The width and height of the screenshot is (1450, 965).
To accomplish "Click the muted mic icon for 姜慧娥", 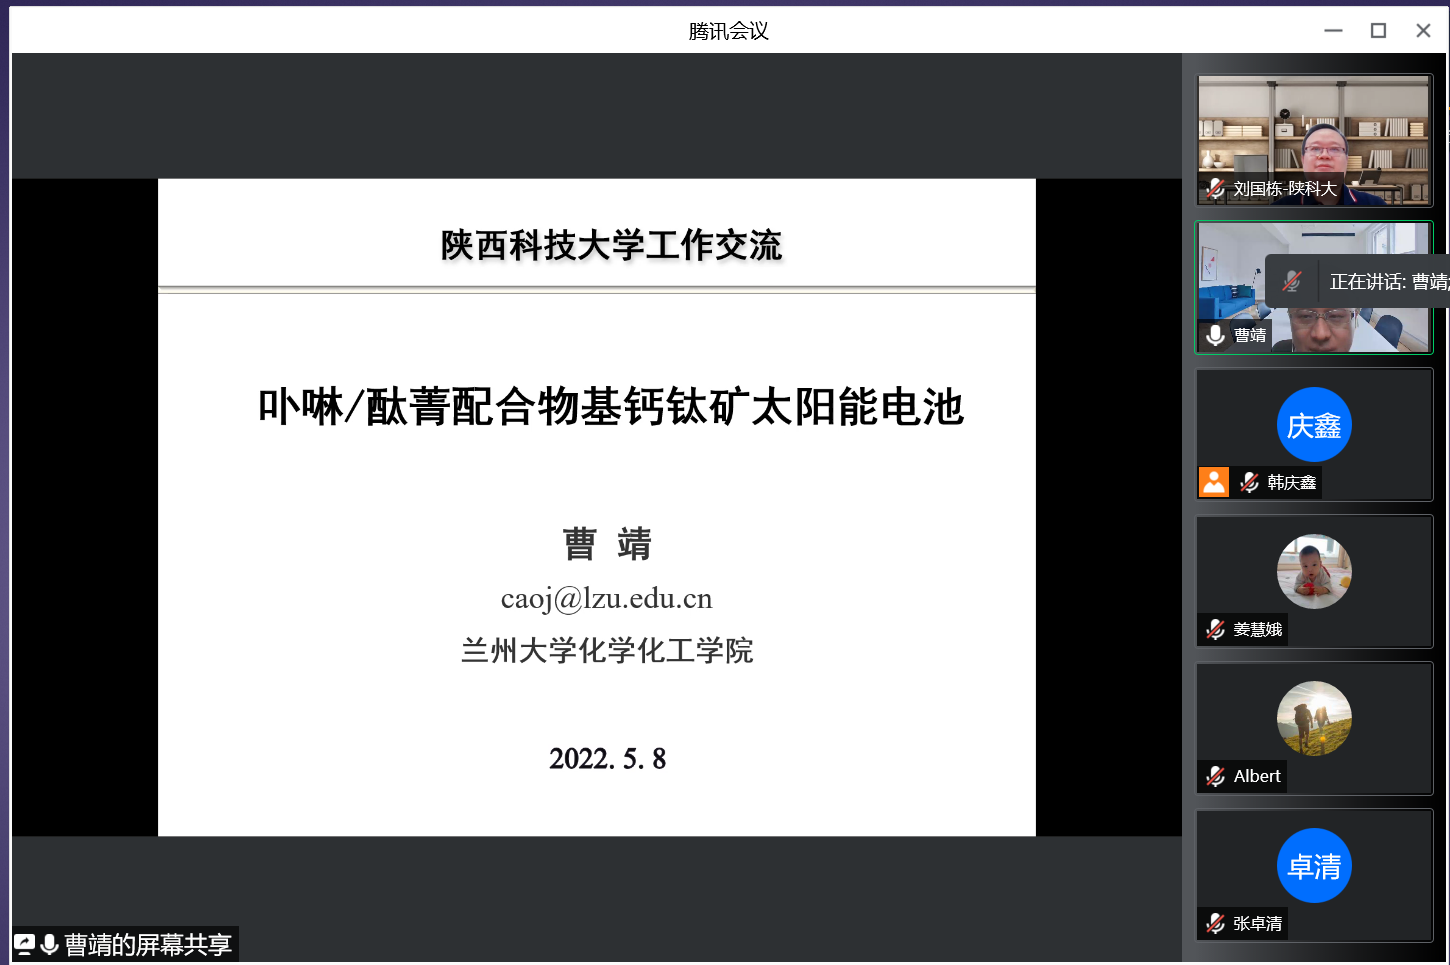I will tap(1215, 630).
